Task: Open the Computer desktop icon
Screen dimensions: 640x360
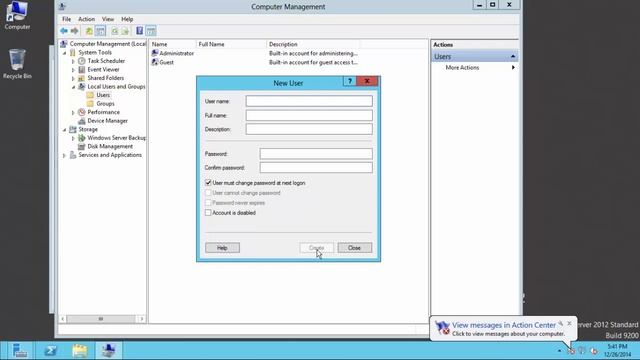Action: tap(17, 15)
